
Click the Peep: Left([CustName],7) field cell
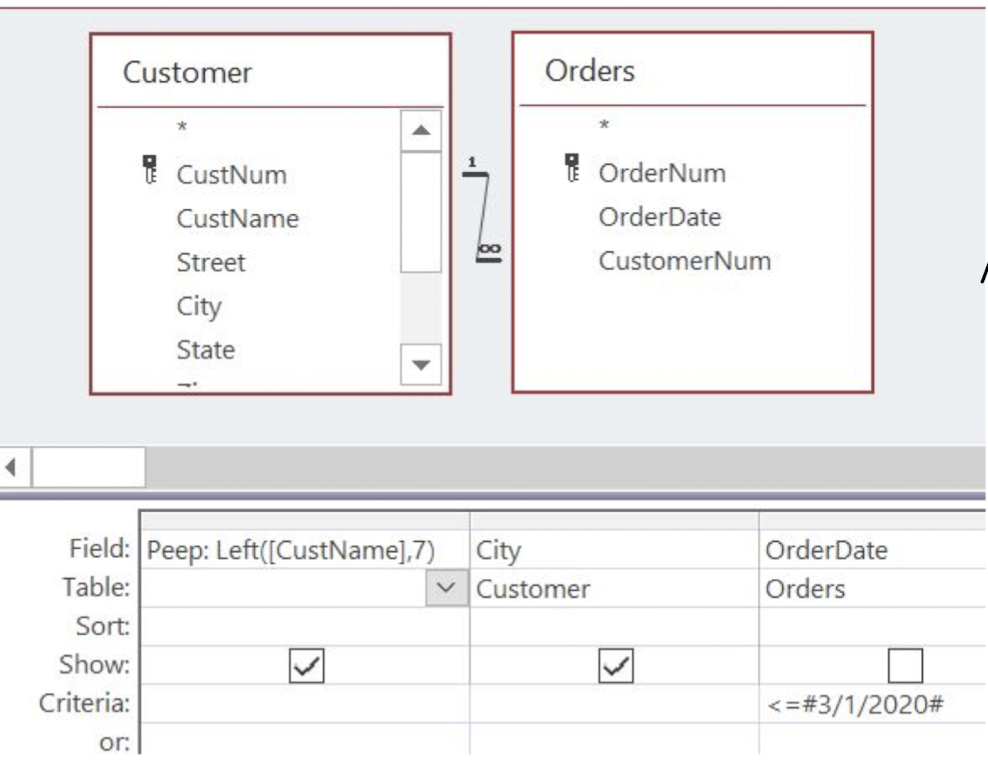click(x=305, y=550)
